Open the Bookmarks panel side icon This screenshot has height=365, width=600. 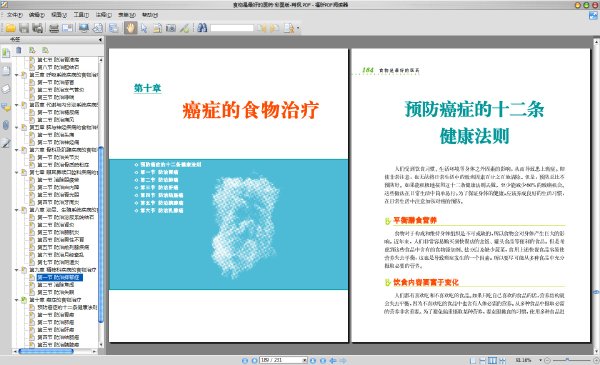point(6,53)
